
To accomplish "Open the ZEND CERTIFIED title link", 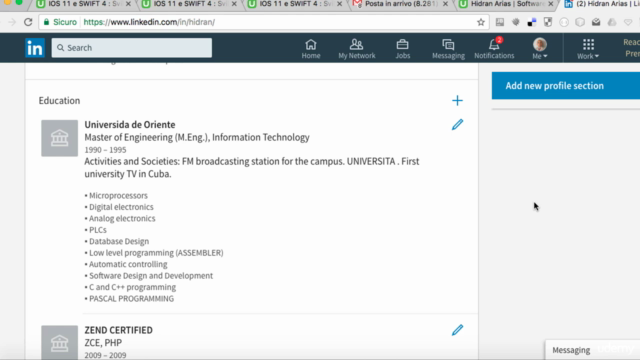I will (118, 330).
